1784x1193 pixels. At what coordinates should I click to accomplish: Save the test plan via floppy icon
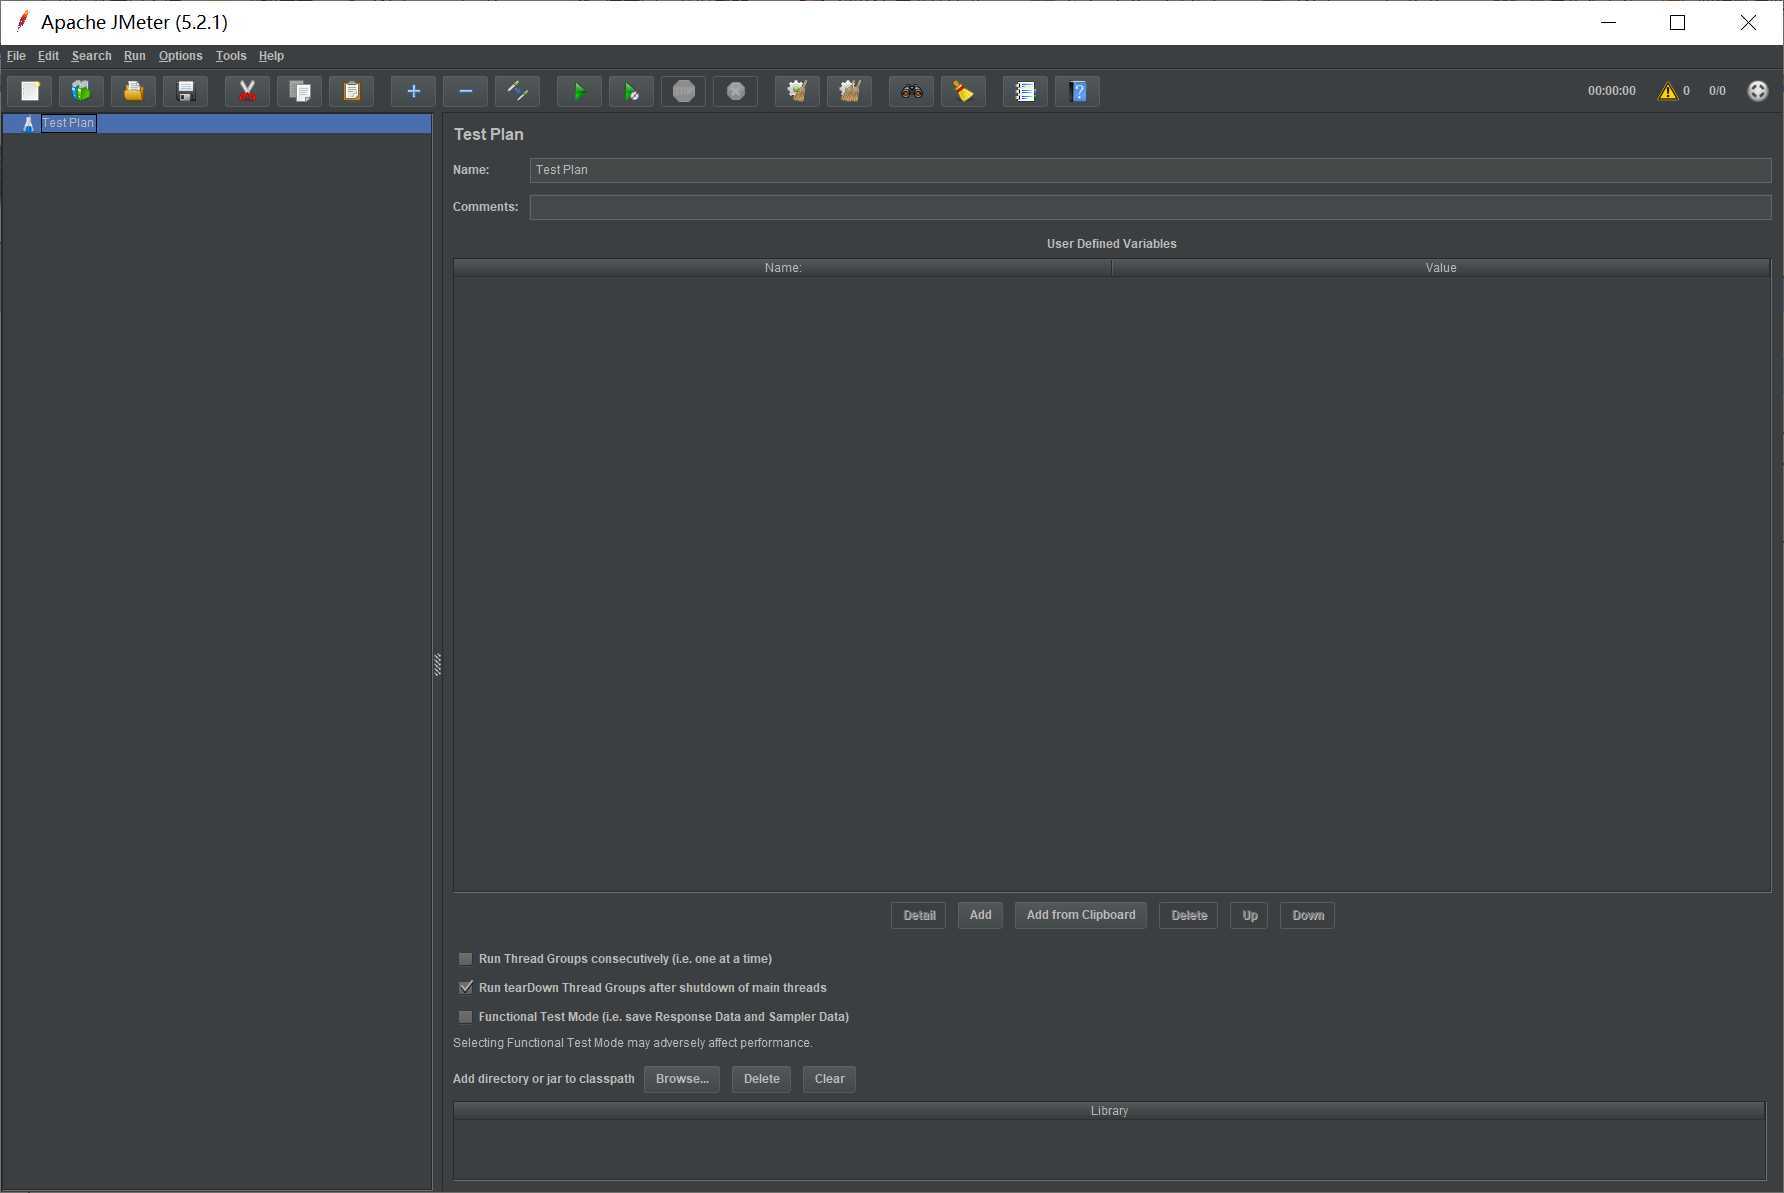[185, 91]
